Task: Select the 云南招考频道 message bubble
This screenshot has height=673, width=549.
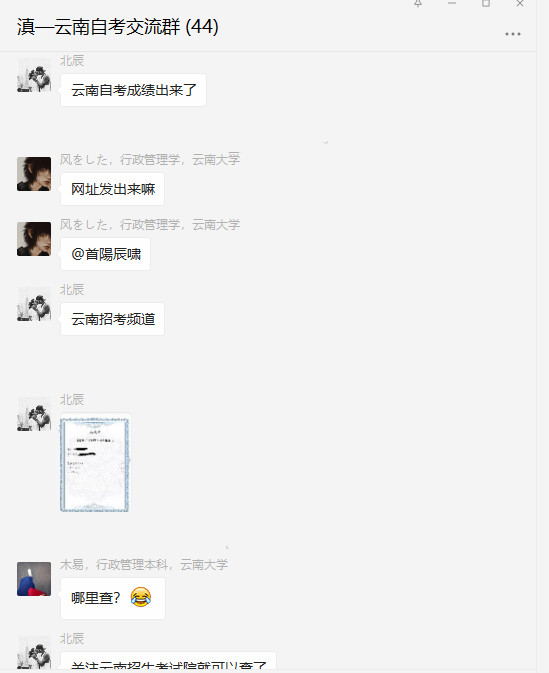Action: [112, 319]
